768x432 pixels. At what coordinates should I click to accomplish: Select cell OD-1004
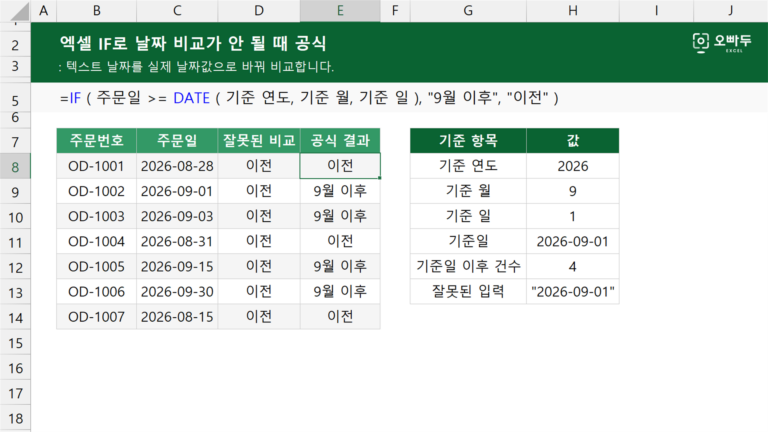pos(96,241)
